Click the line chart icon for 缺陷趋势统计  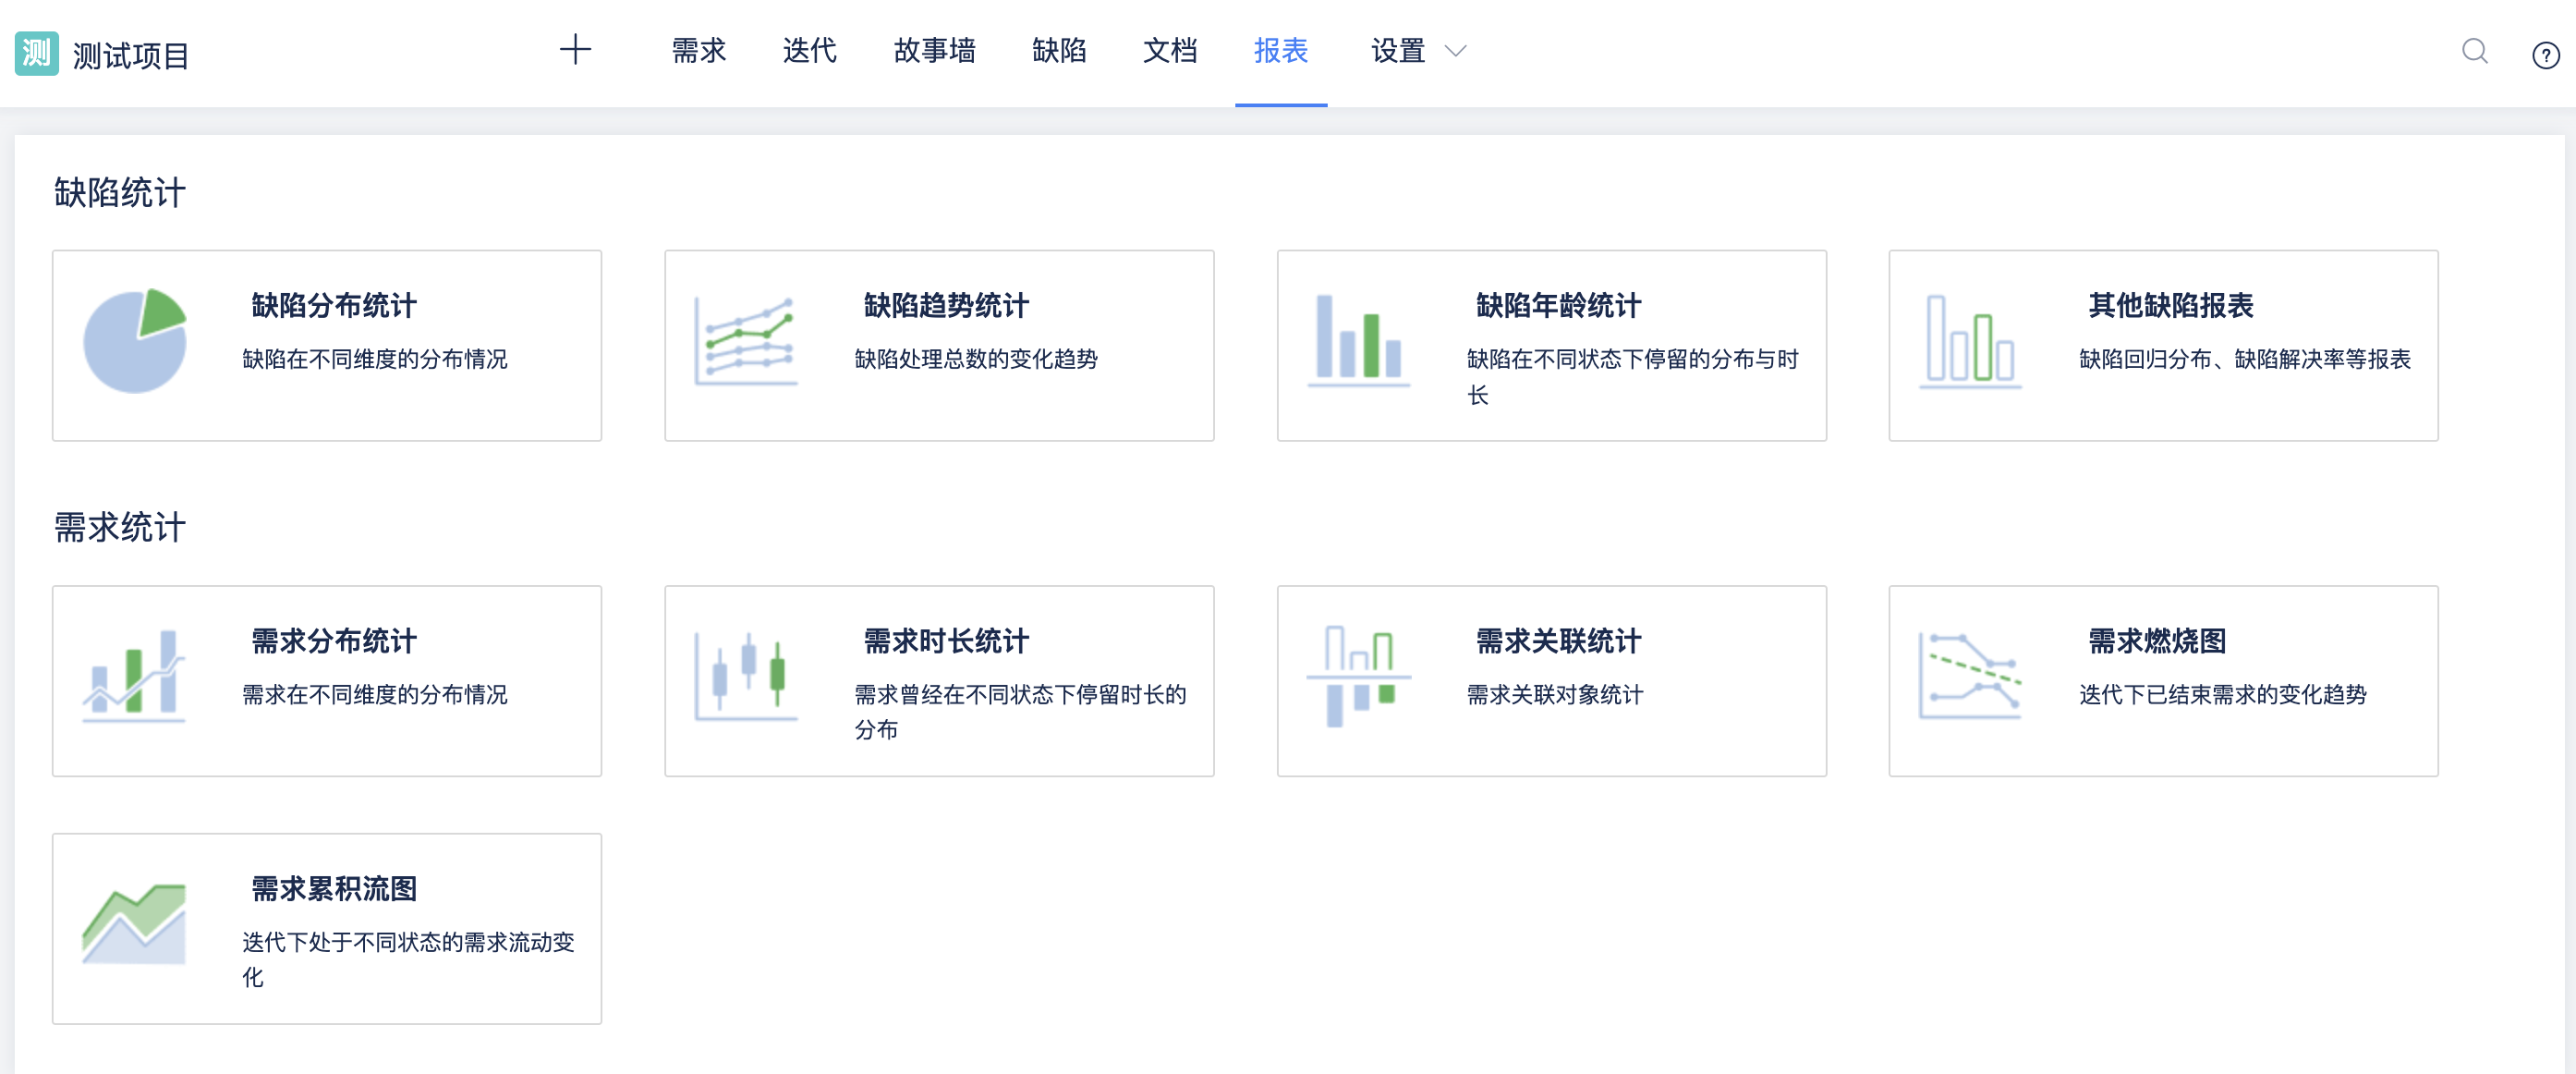pyautogui.click(x=746, y=341)
